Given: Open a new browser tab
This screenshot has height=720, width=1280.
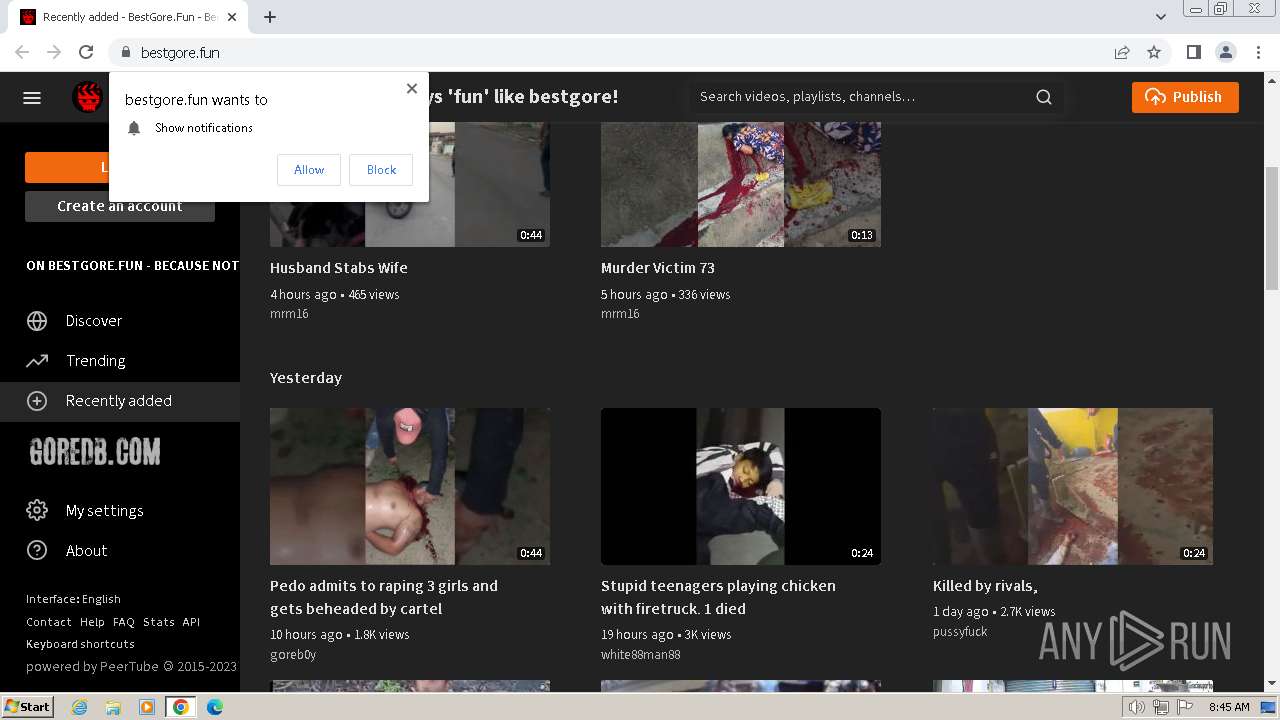Looking at the screenshot, I should [270, 17].
